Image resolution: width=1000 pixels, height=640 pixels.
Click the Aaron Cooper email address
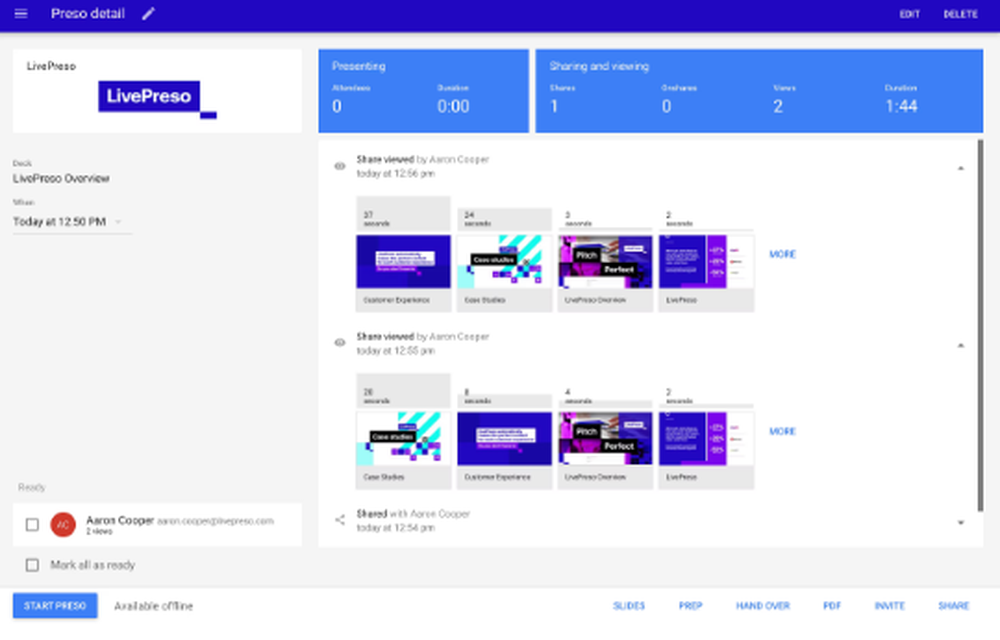(216, 521)
